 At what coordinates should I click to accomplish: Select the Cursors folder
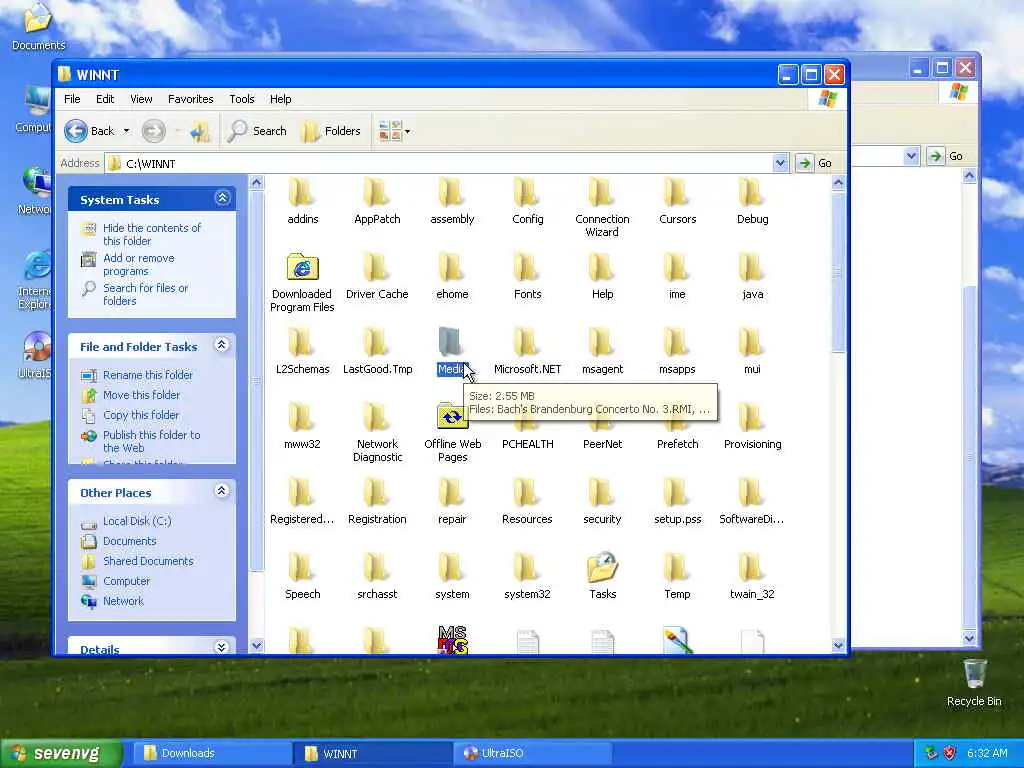[x=677, y=202]
